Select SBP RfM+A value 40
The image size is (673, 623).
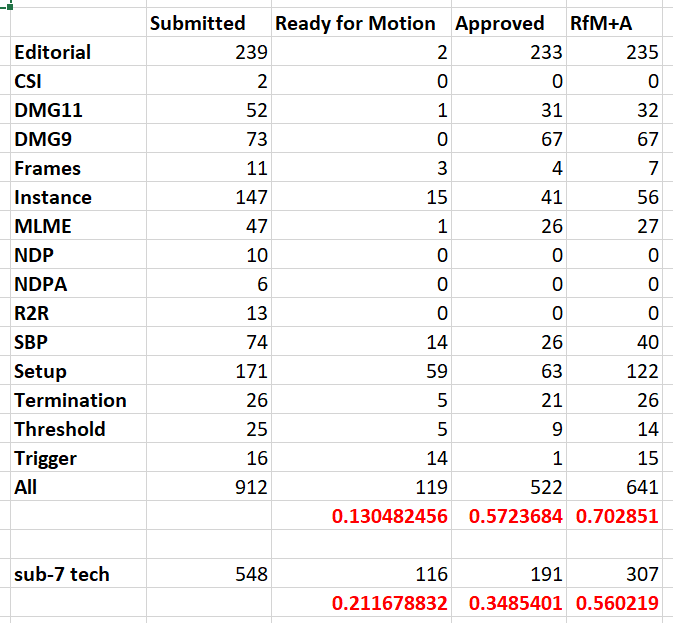pos(614,341)
